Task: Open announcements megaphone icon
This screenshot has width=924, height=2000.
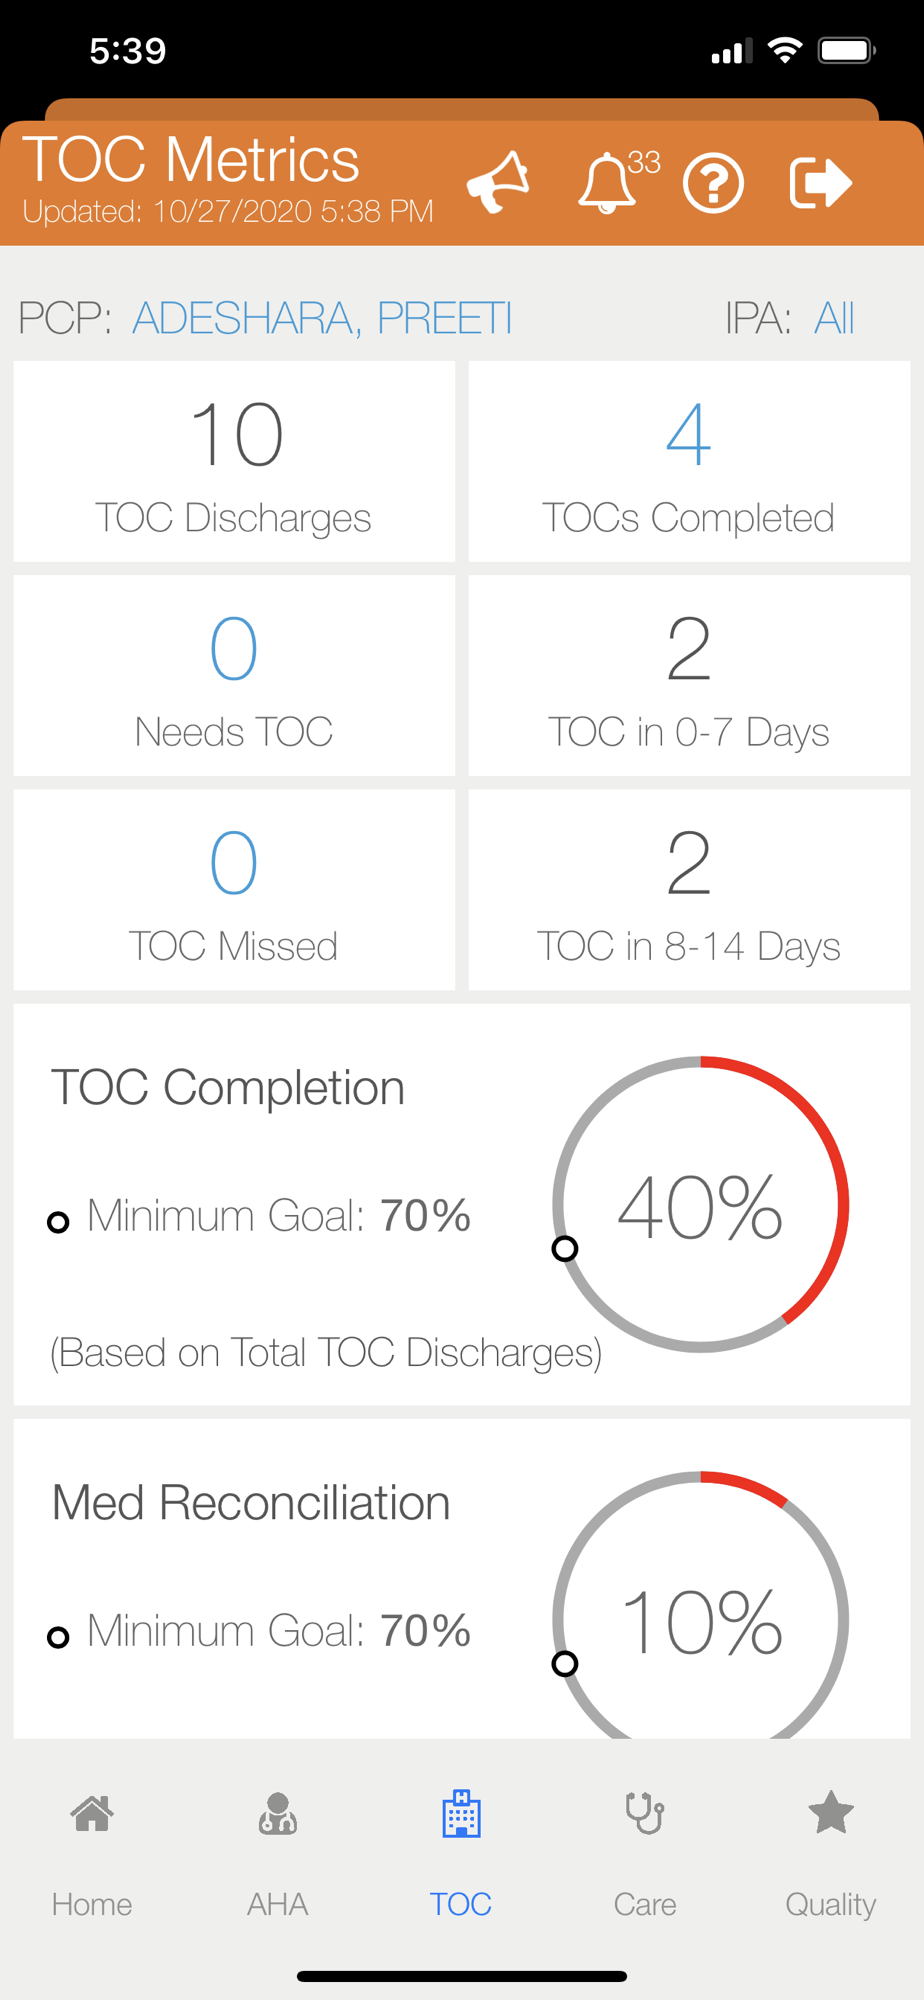Action: click(x=499, y=183)
